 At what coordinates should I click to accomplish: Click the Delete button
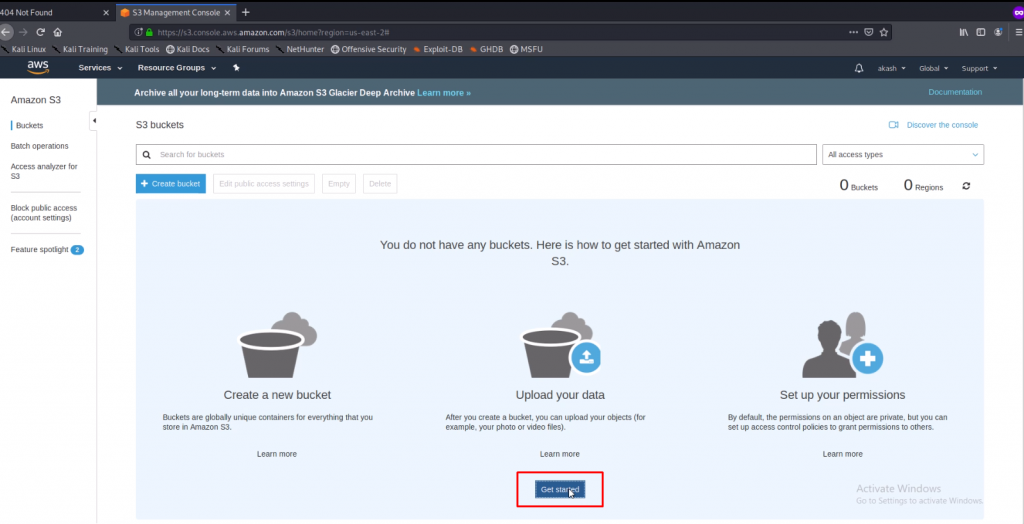pos(380,184)
